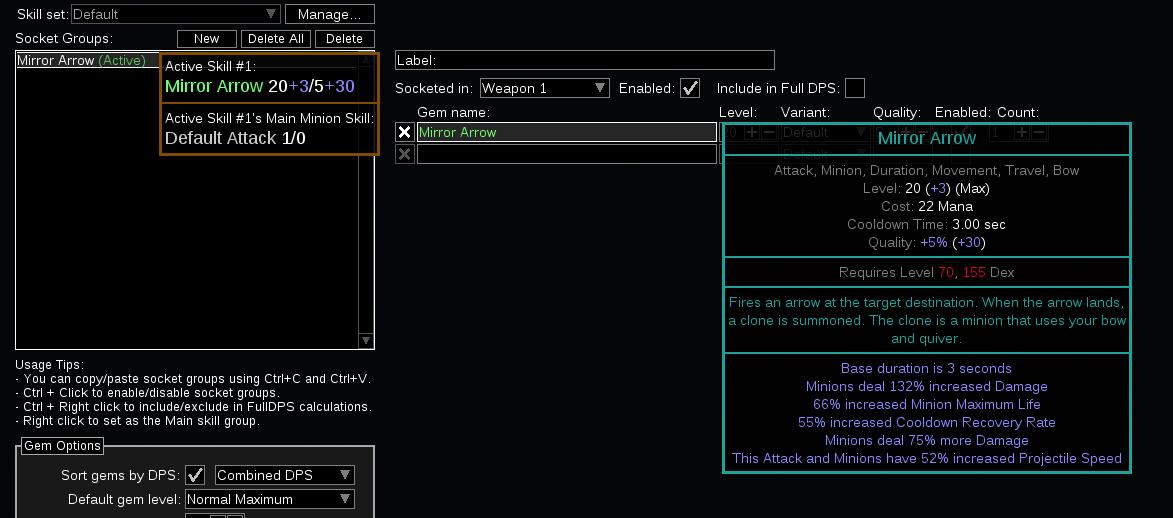Open Mirror Arrow's Variant Default dropdown

(824, 132)
